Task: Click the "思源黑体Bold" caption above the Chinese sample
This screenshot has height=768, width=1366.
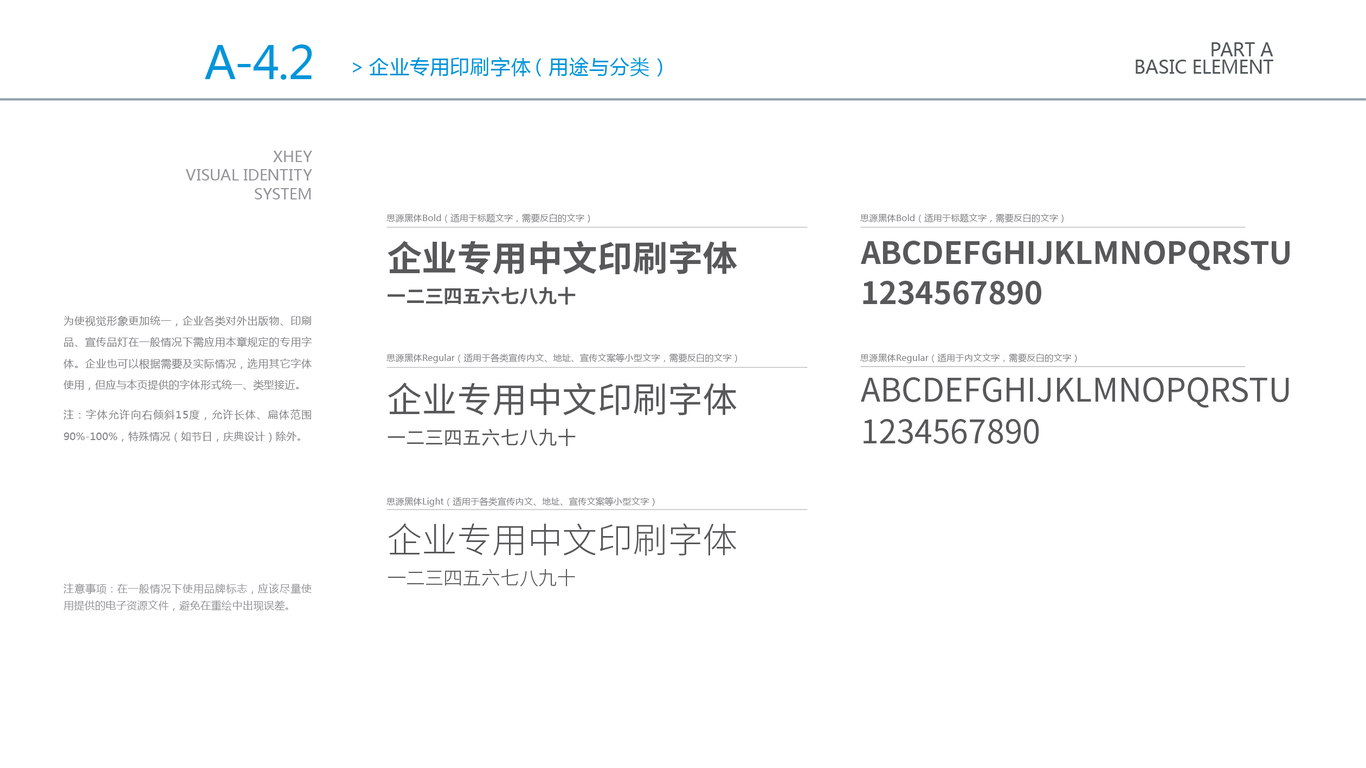Action: pyautogui.click(x=489, y=218)
